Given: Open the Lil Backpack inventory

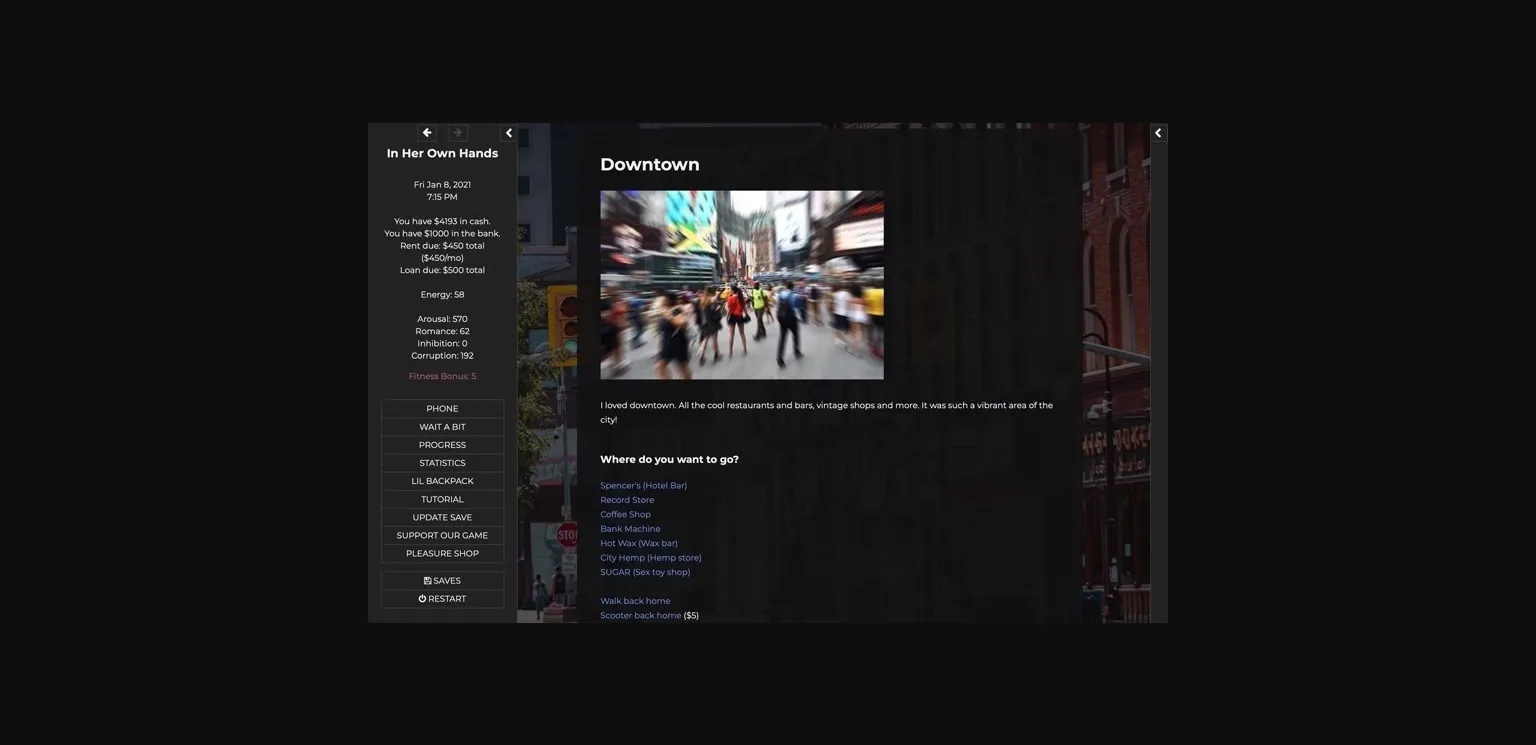Looking at the screenshot, I should [442, 481].
